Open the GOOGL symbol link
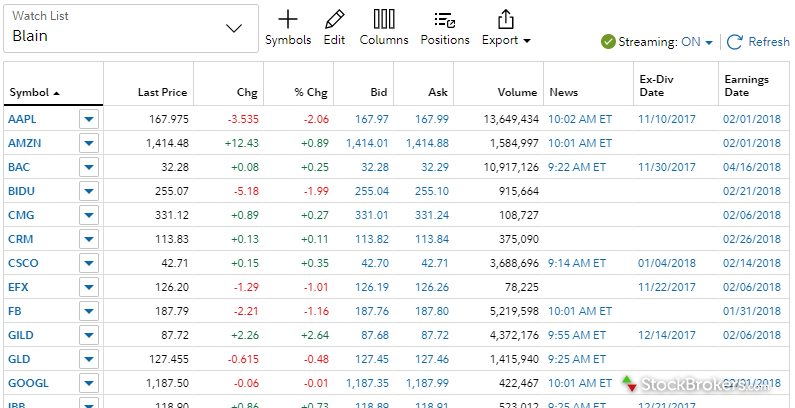 point(28,383)
